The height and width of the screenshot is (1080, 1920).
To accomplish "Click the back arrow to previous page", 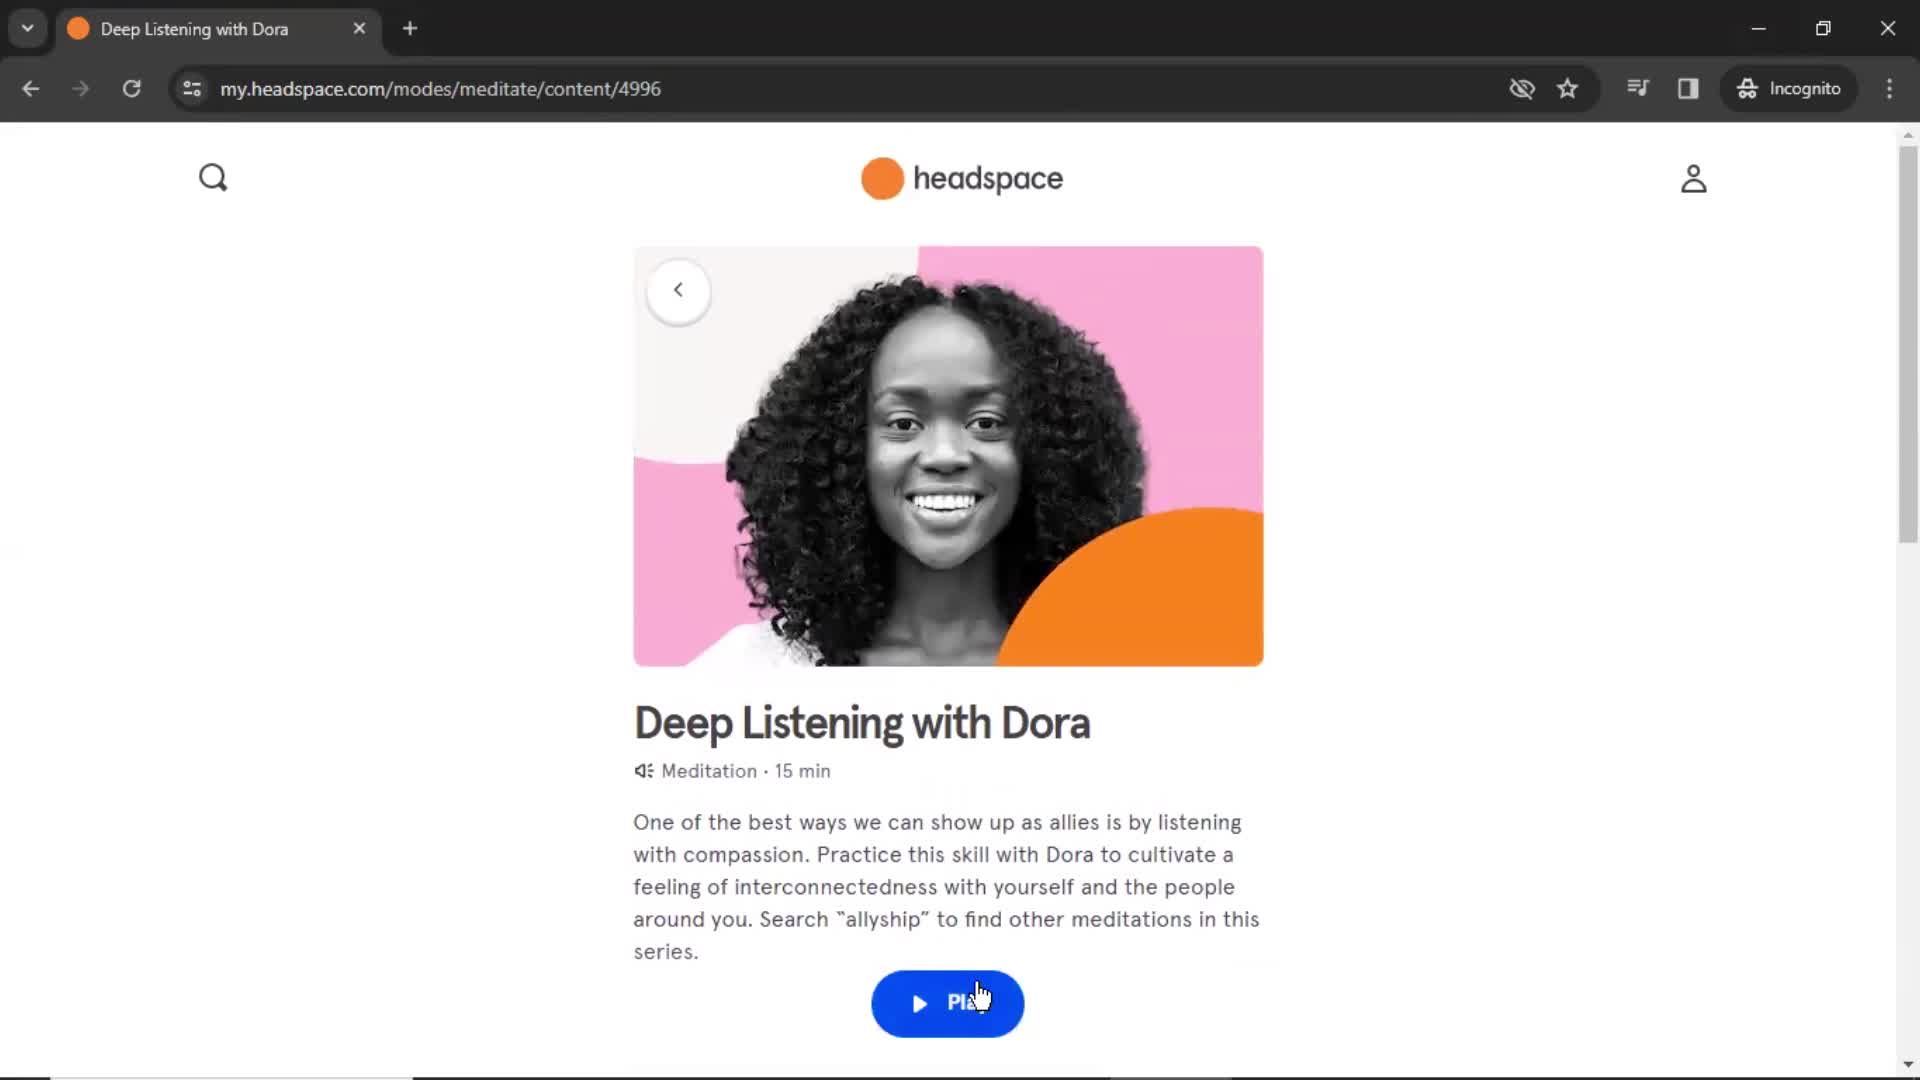I will point(676,290).
